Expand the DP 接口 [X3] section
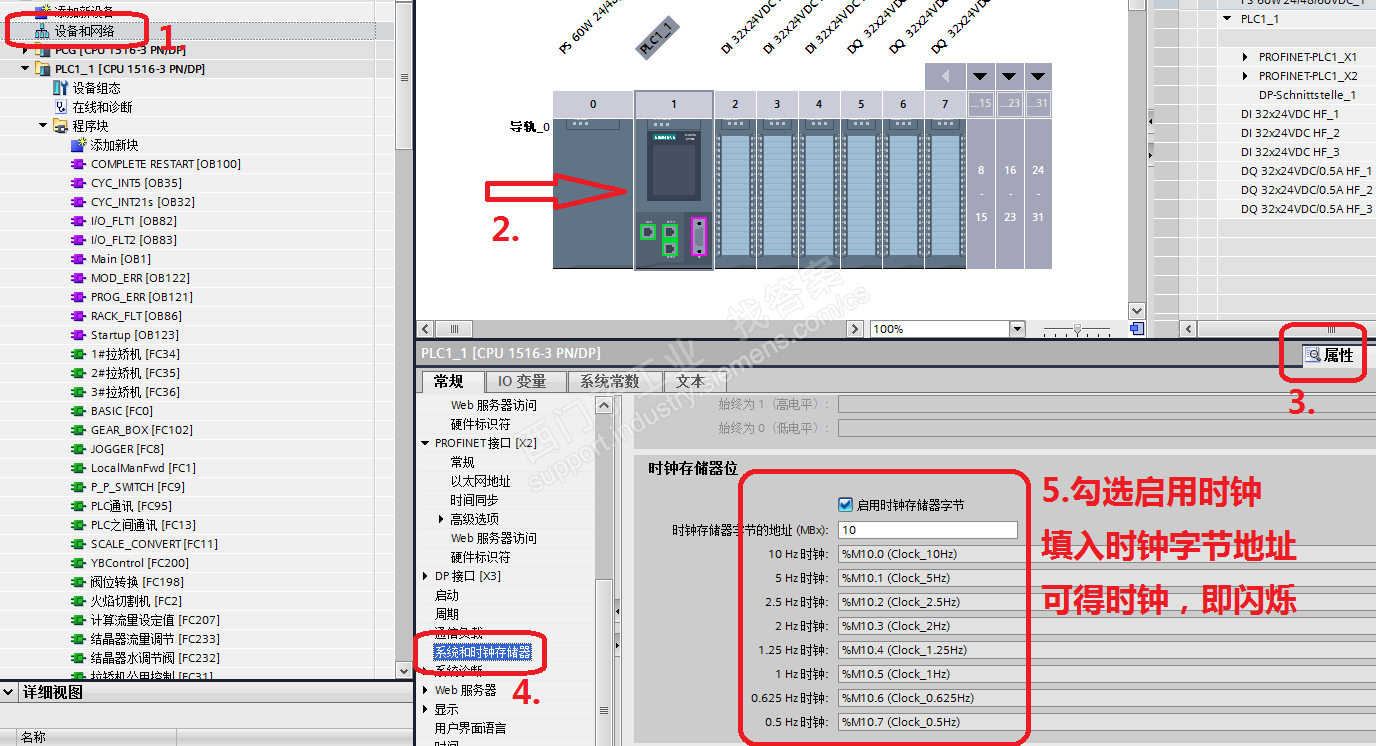 (x=426, y=576)
